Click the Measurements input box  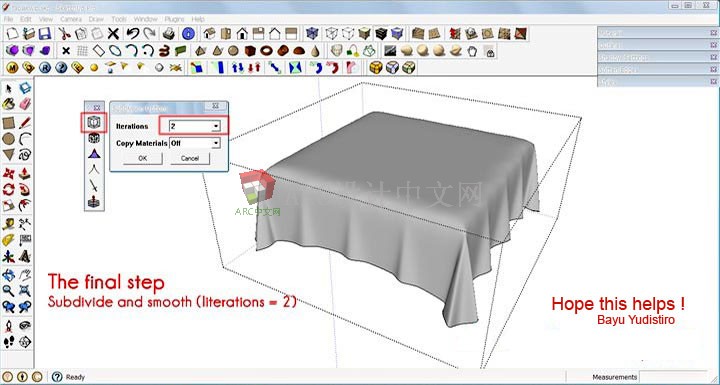(673, 377)
